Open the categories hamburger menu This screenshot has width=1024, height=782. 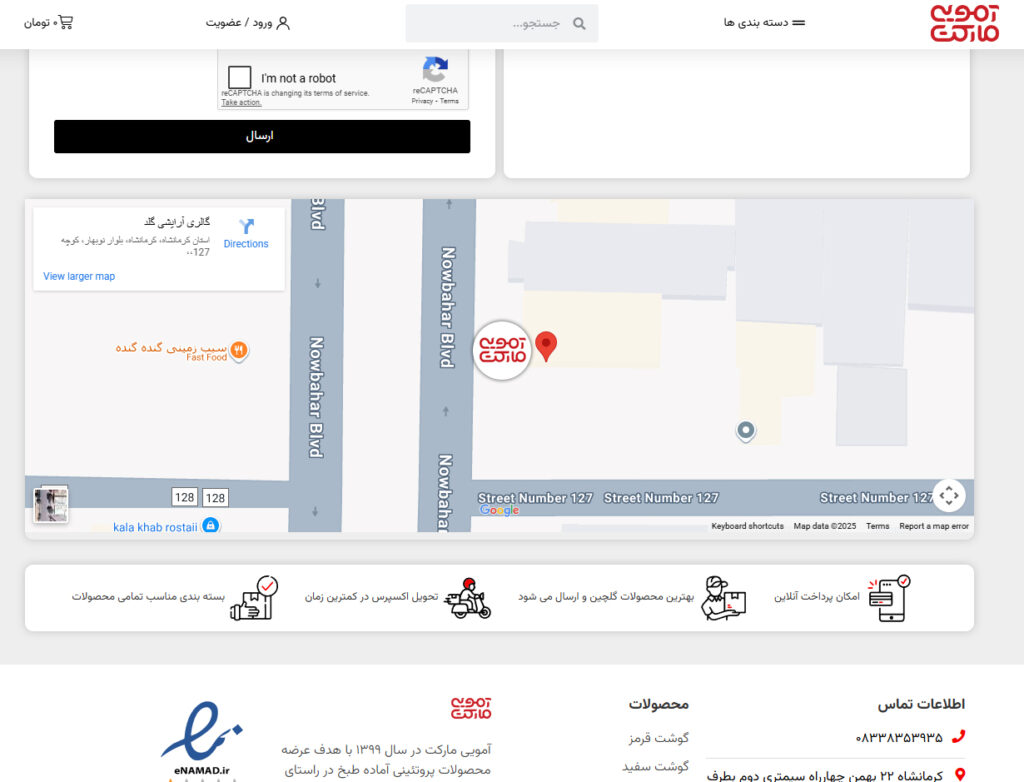[x=798, y=23]
